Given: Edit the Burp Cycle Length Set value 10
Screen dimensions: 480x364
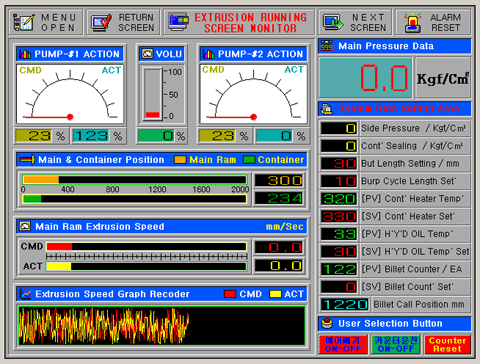Looking at the screenshot, I should 339,181.
